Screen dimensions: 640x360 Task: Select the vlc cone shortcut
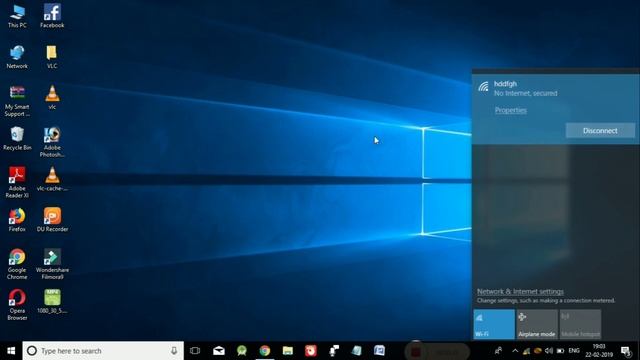[x=52, y=98]
